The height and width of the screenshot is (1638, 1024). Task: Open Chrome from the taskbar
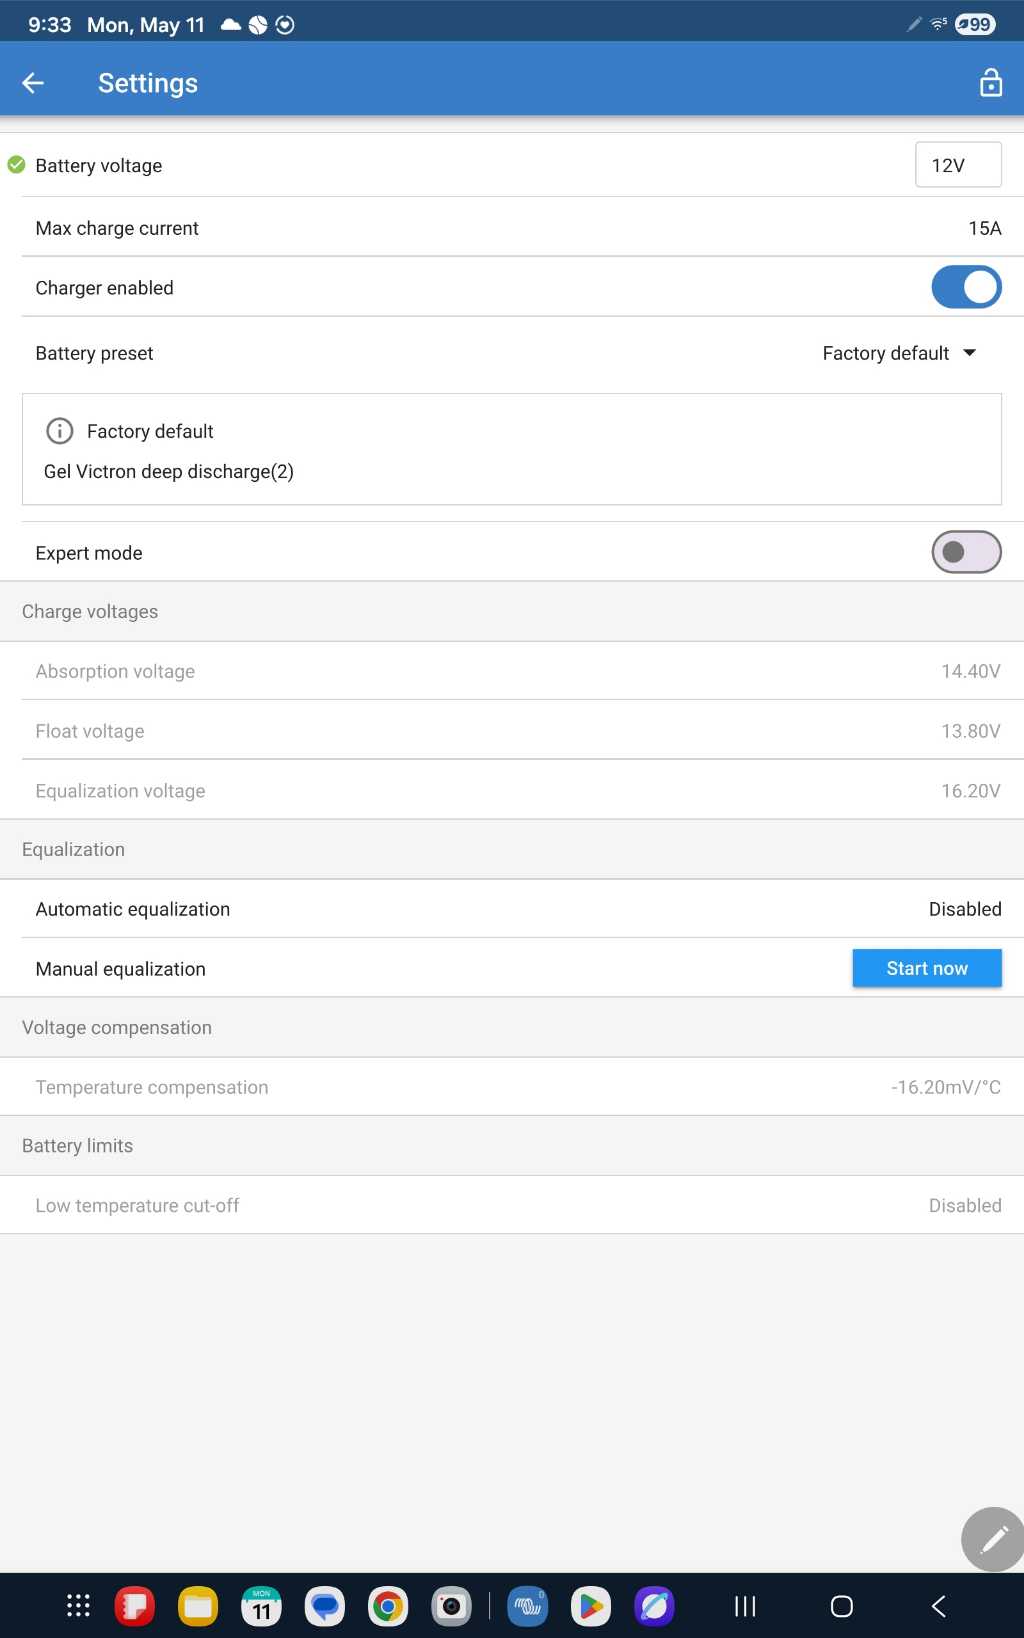(388, 1606)
